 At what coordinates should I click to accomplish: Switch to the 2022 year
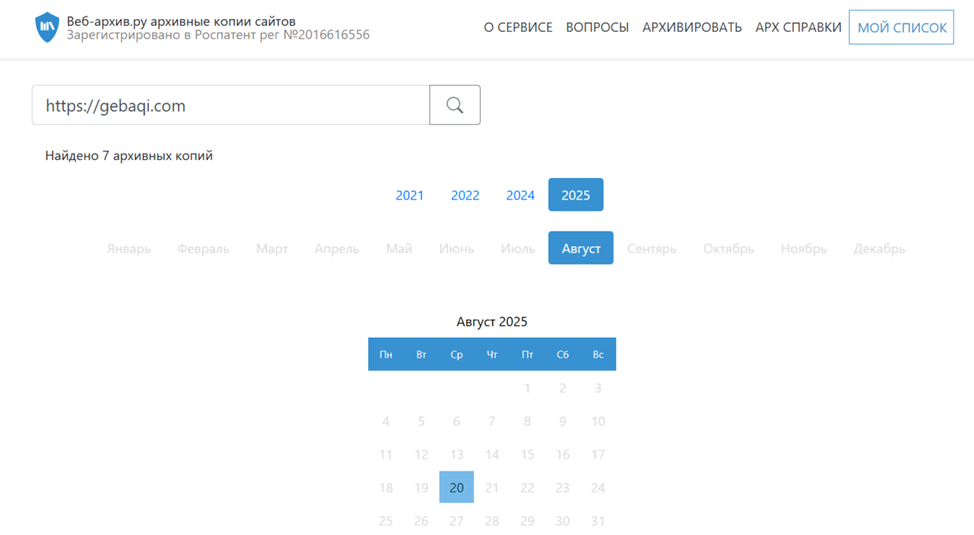465,195
